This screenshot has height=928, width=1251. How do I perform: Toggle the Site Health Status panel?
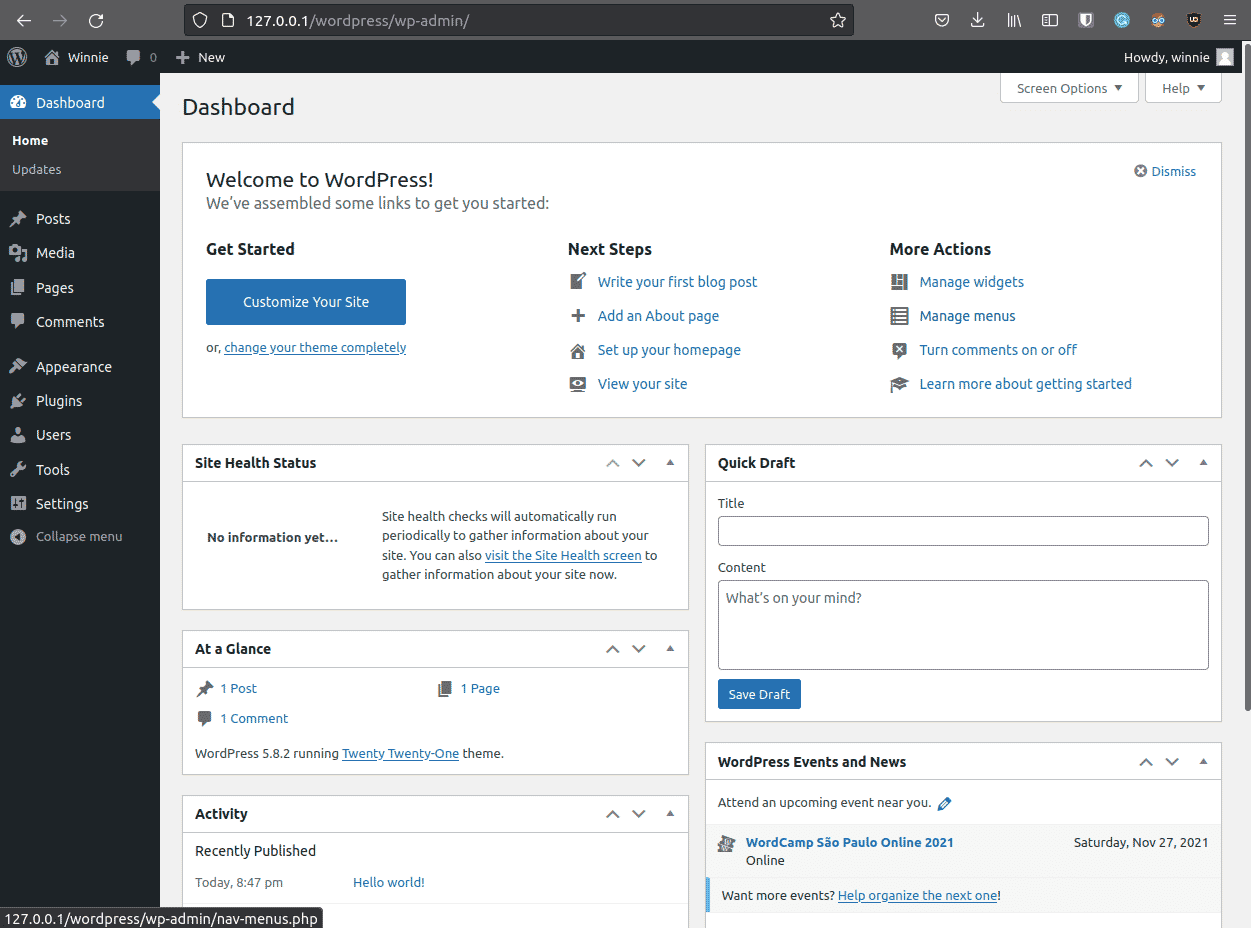tap(670, 463)
